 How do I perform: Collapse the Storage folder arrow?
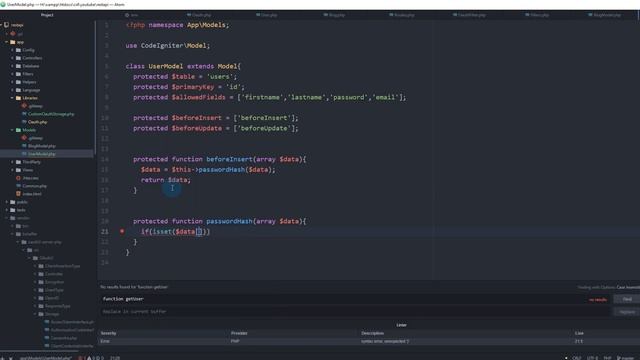pyautogui.click(x=36, y=314)
